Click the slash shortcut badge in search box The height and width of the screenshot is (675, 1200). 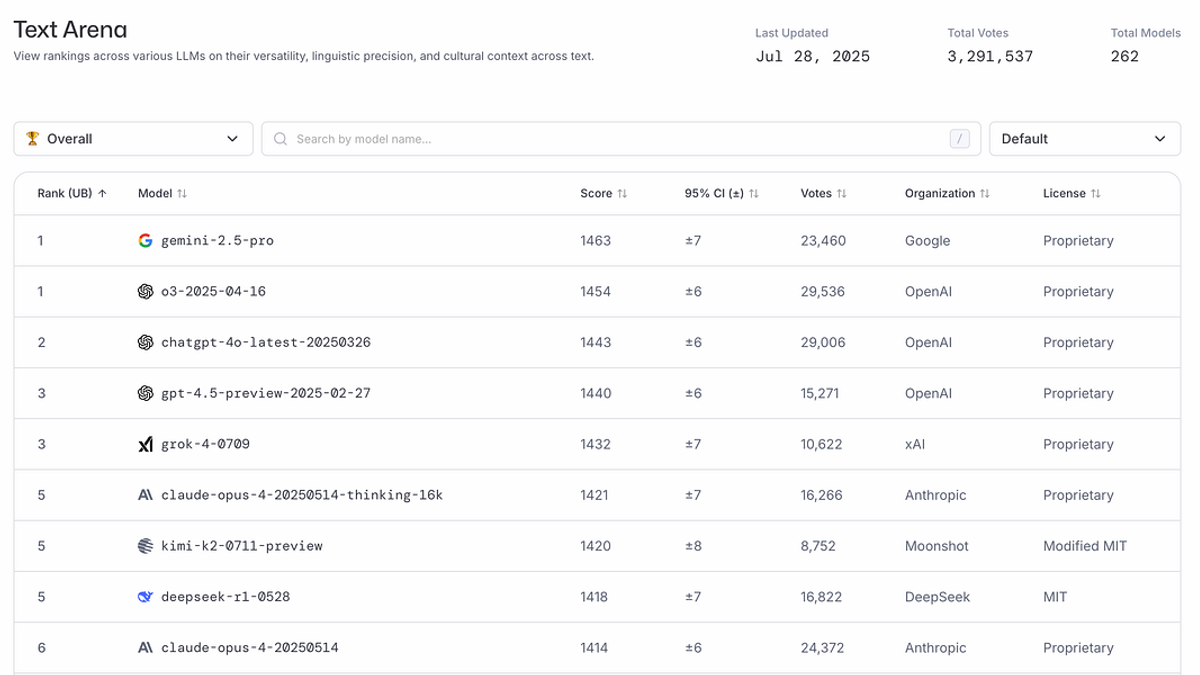pos(960,139)
